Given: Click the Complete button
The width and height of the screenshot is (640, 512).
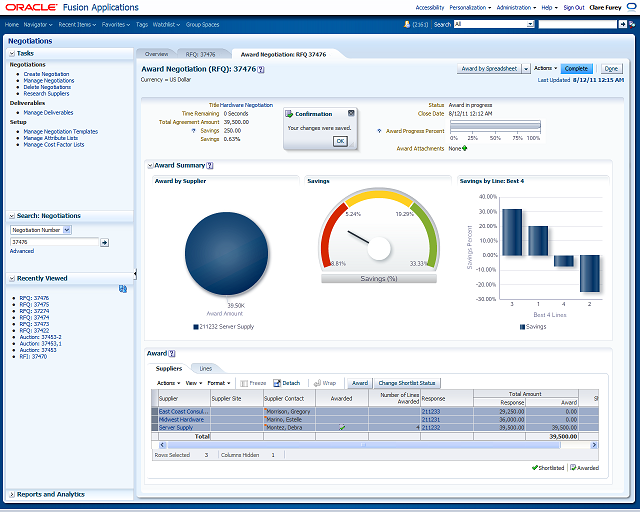Looking at the screenshot, I should coord(576,69).
